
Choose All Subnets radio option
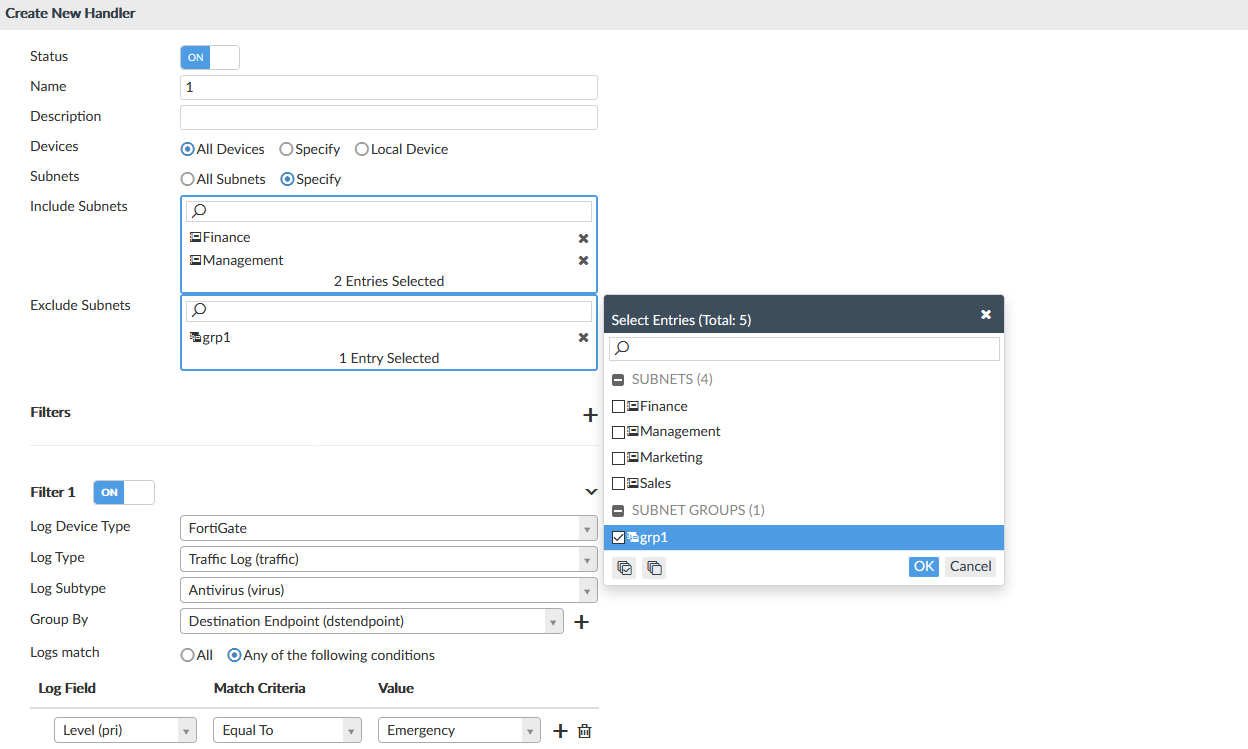click(187, 180)
